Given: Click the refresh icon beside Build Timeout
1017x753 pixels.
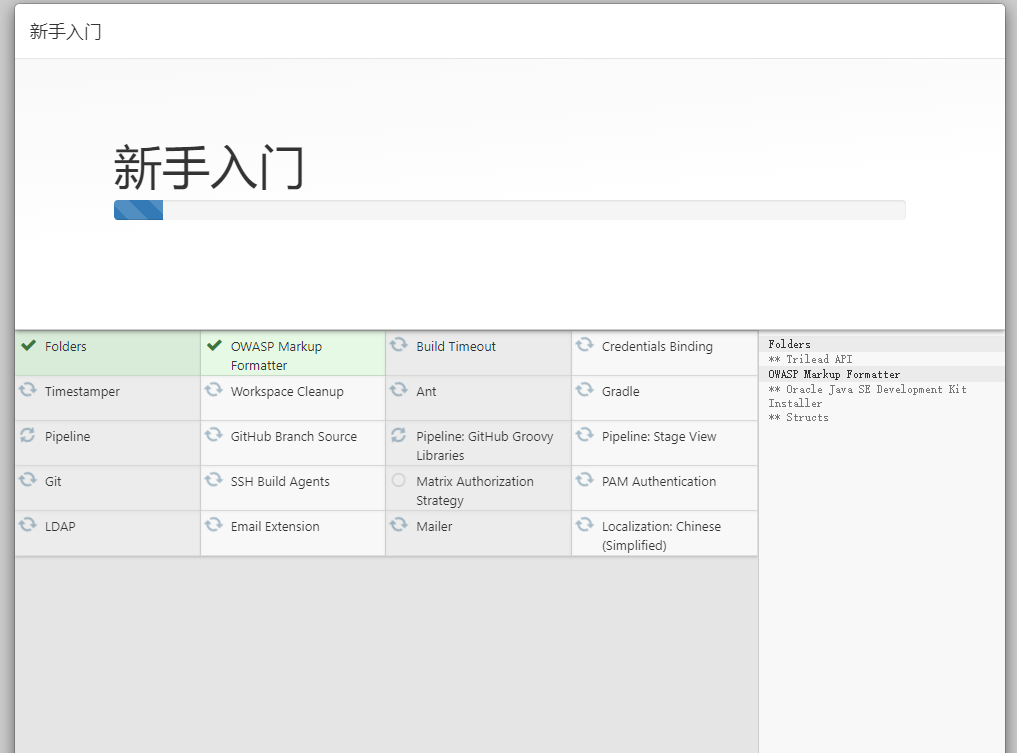Looking at the screenshot, I should pos(399,344).
